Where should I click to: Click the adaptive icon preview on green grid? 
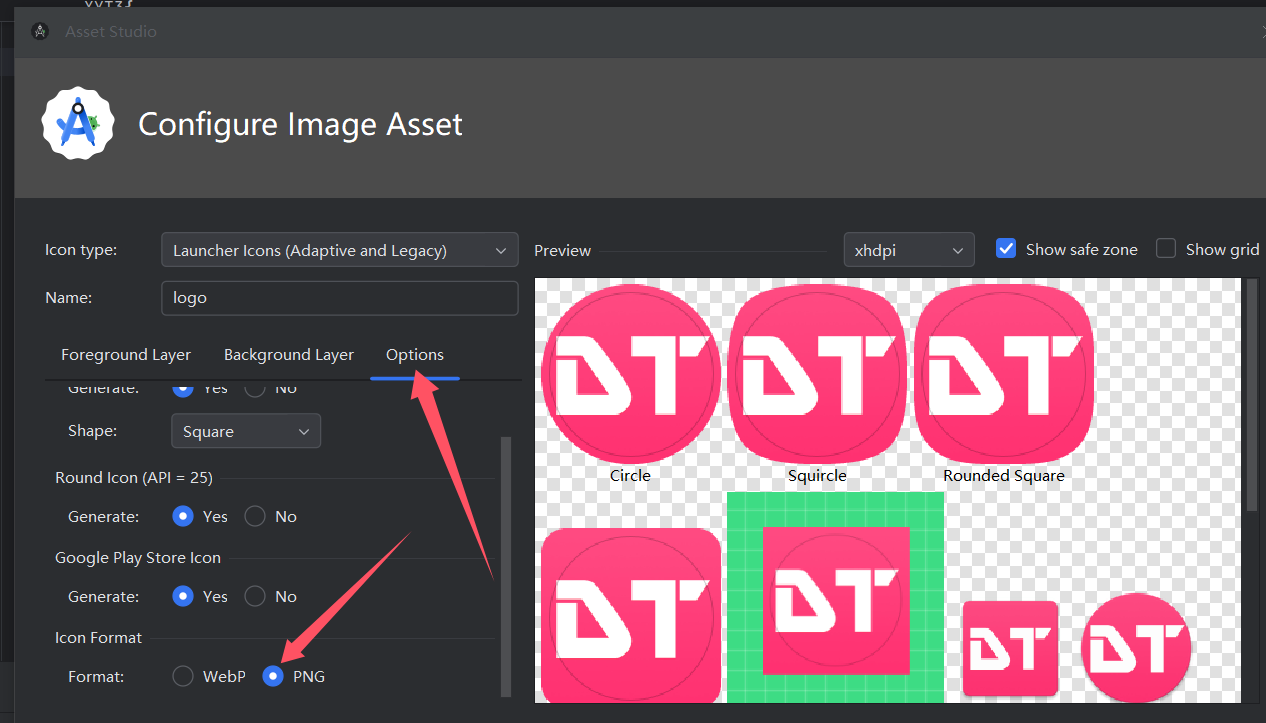click(836, 600)
